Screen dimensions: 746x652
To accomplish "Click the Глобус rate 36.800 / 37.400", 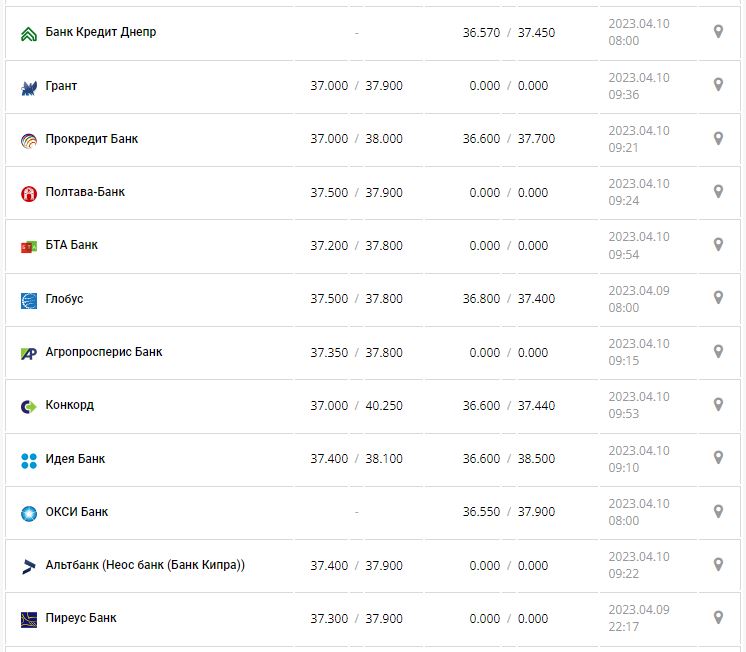I will (509, 299).
